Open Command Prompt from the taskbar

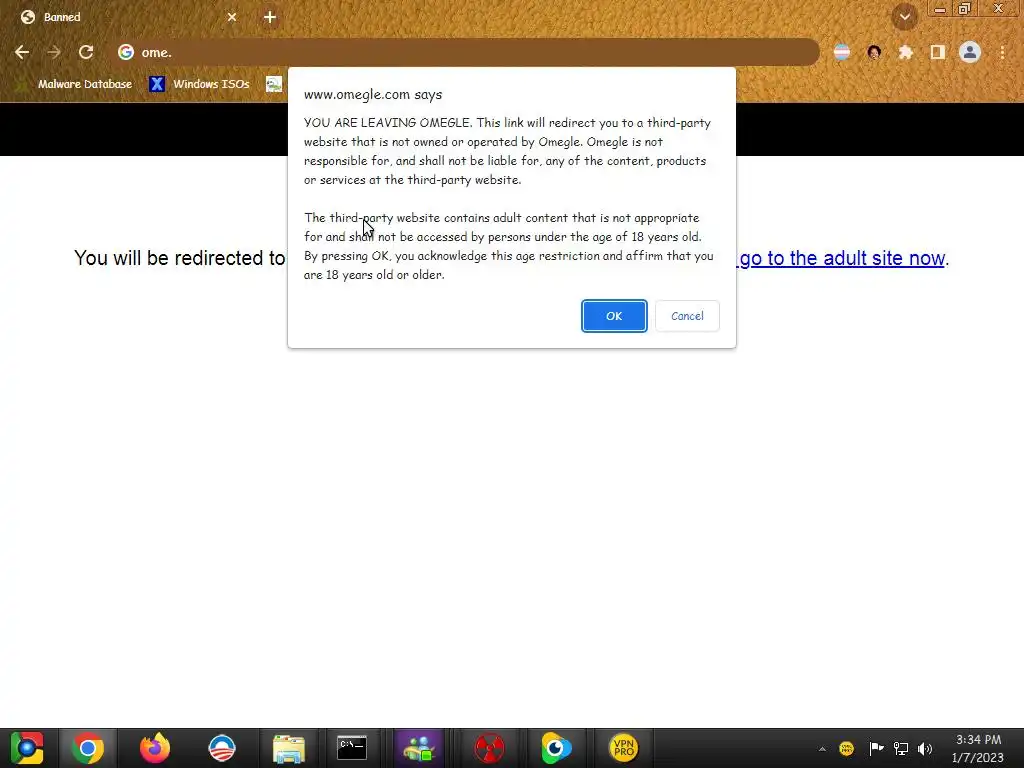pyautogui.click(x=352, y=748)
